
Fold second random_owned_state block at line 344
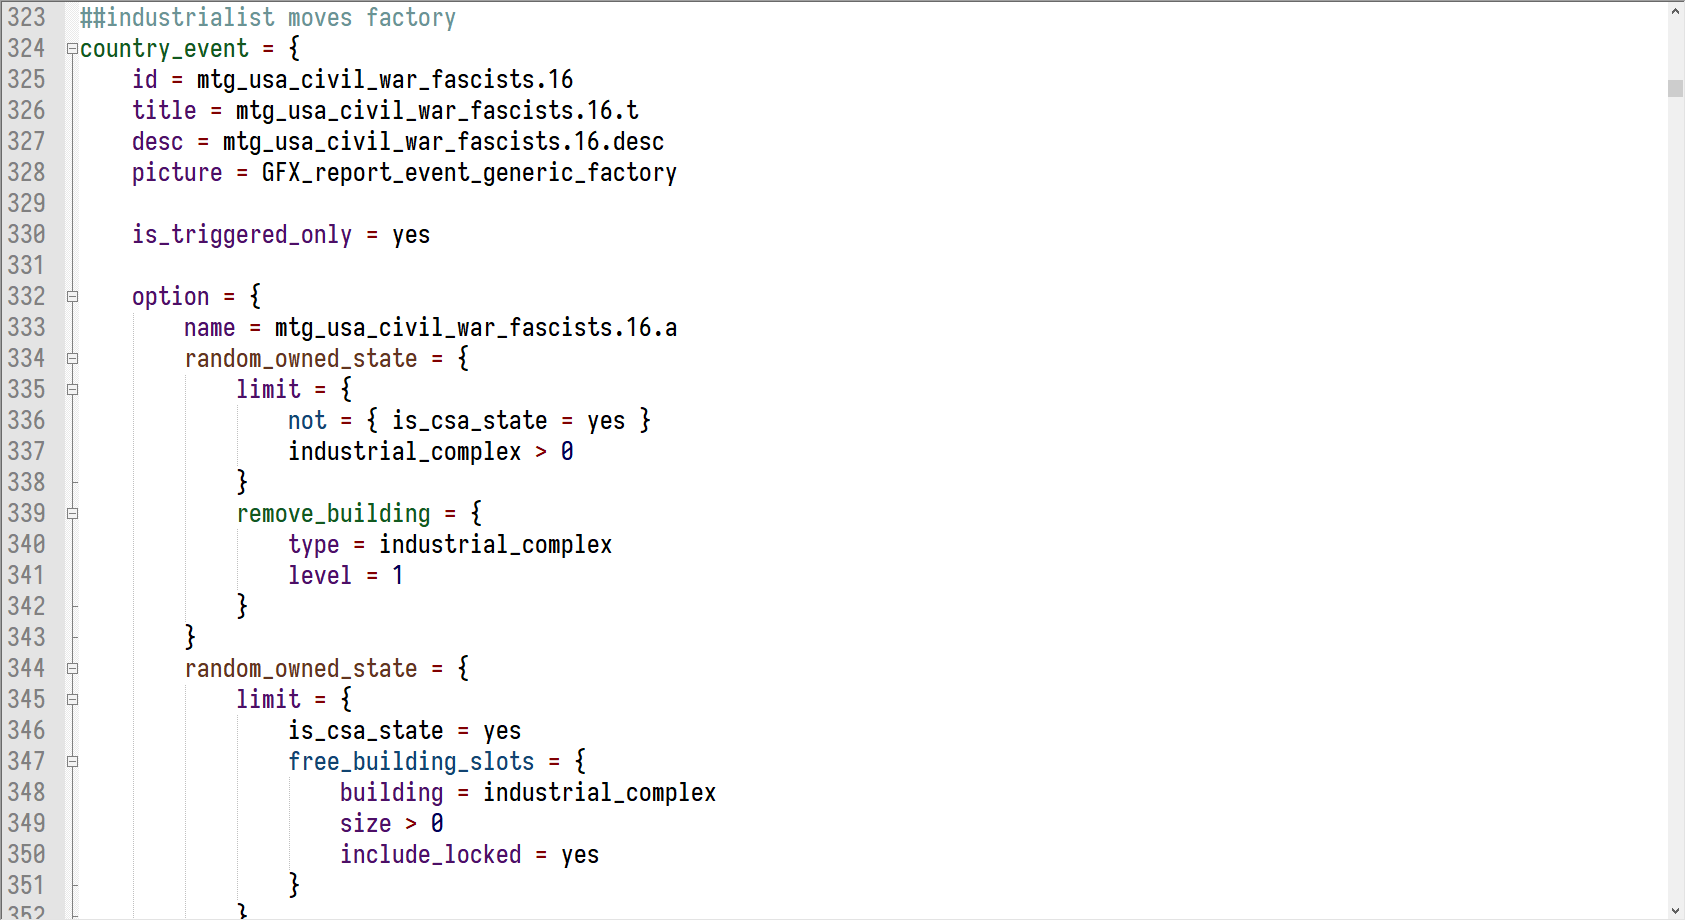72,669
